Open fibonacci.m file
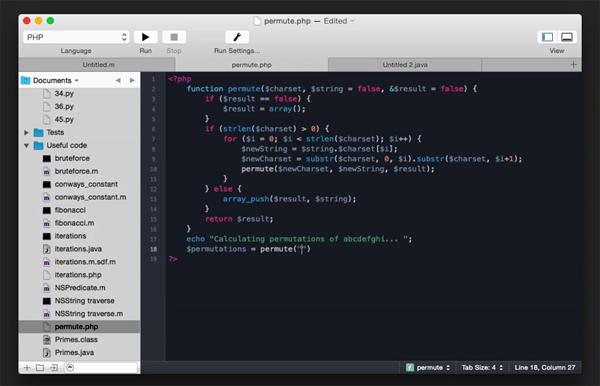The width and height of the screenshot is (600, 386). point(74,223)
